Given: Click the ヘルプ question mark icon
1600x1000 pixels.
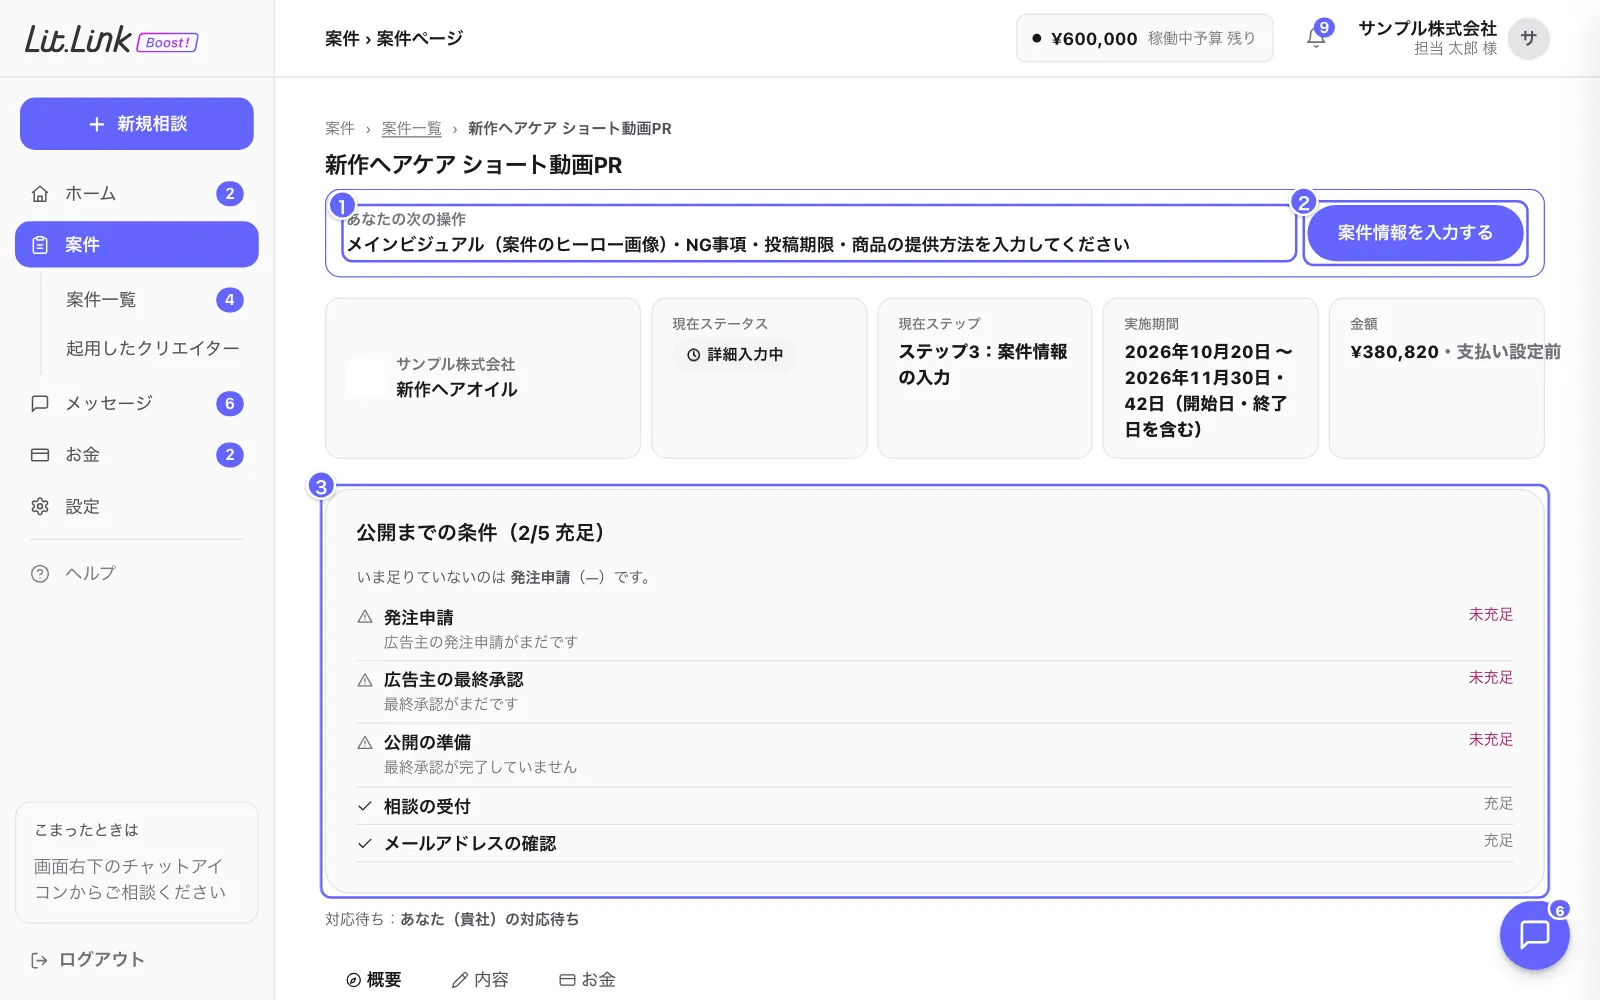Looking at the screenshot, I should 40,574.
